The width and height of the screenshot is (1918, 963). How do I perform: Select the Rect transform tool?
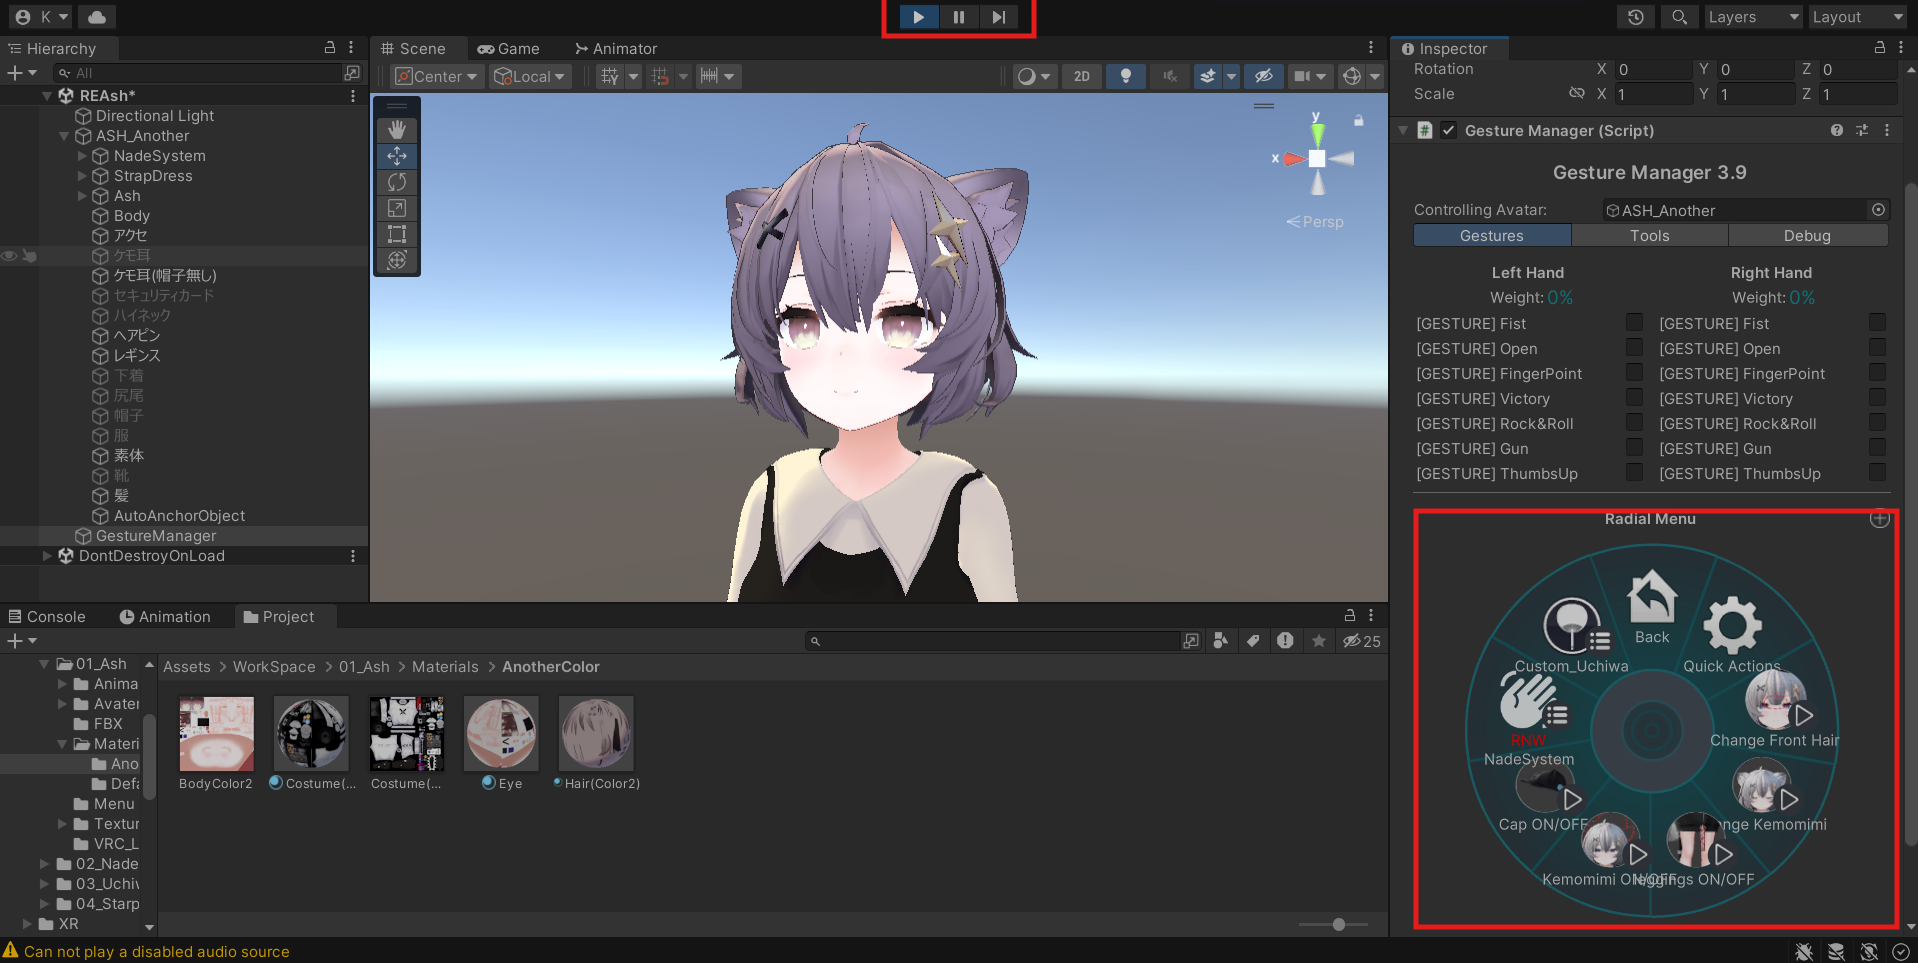397,234
